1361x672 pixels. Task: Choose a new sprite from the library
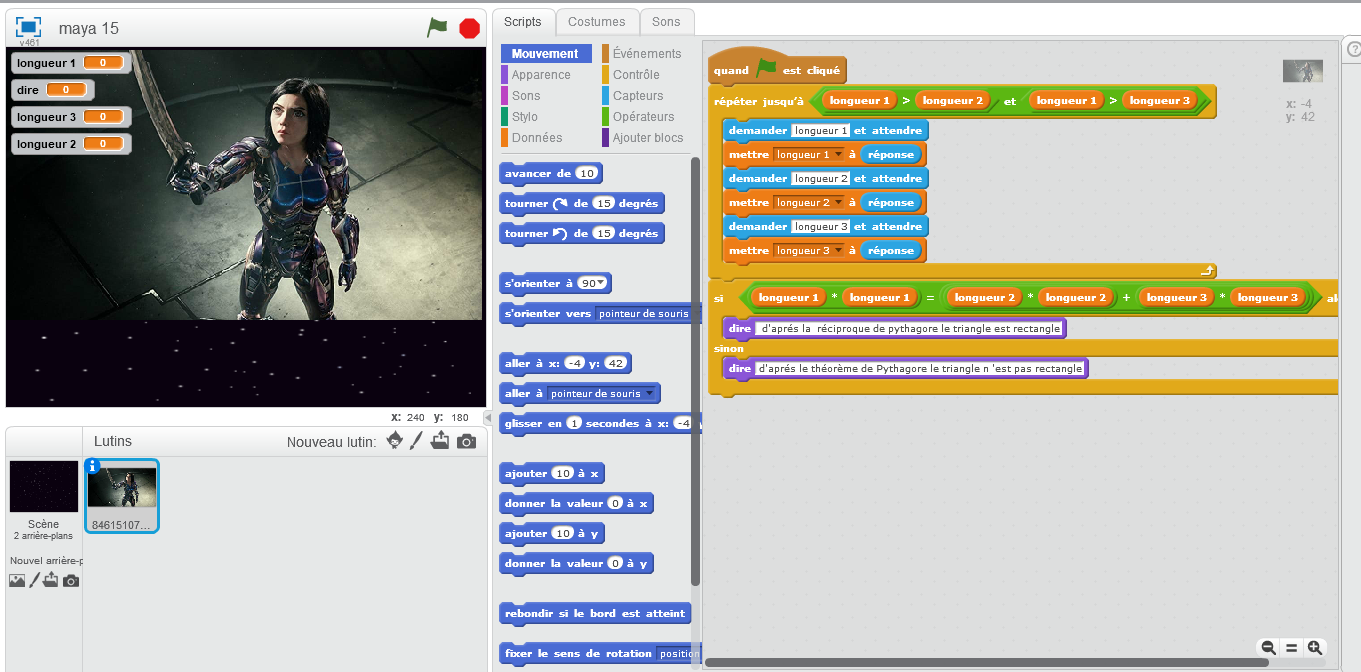(395, 441)
